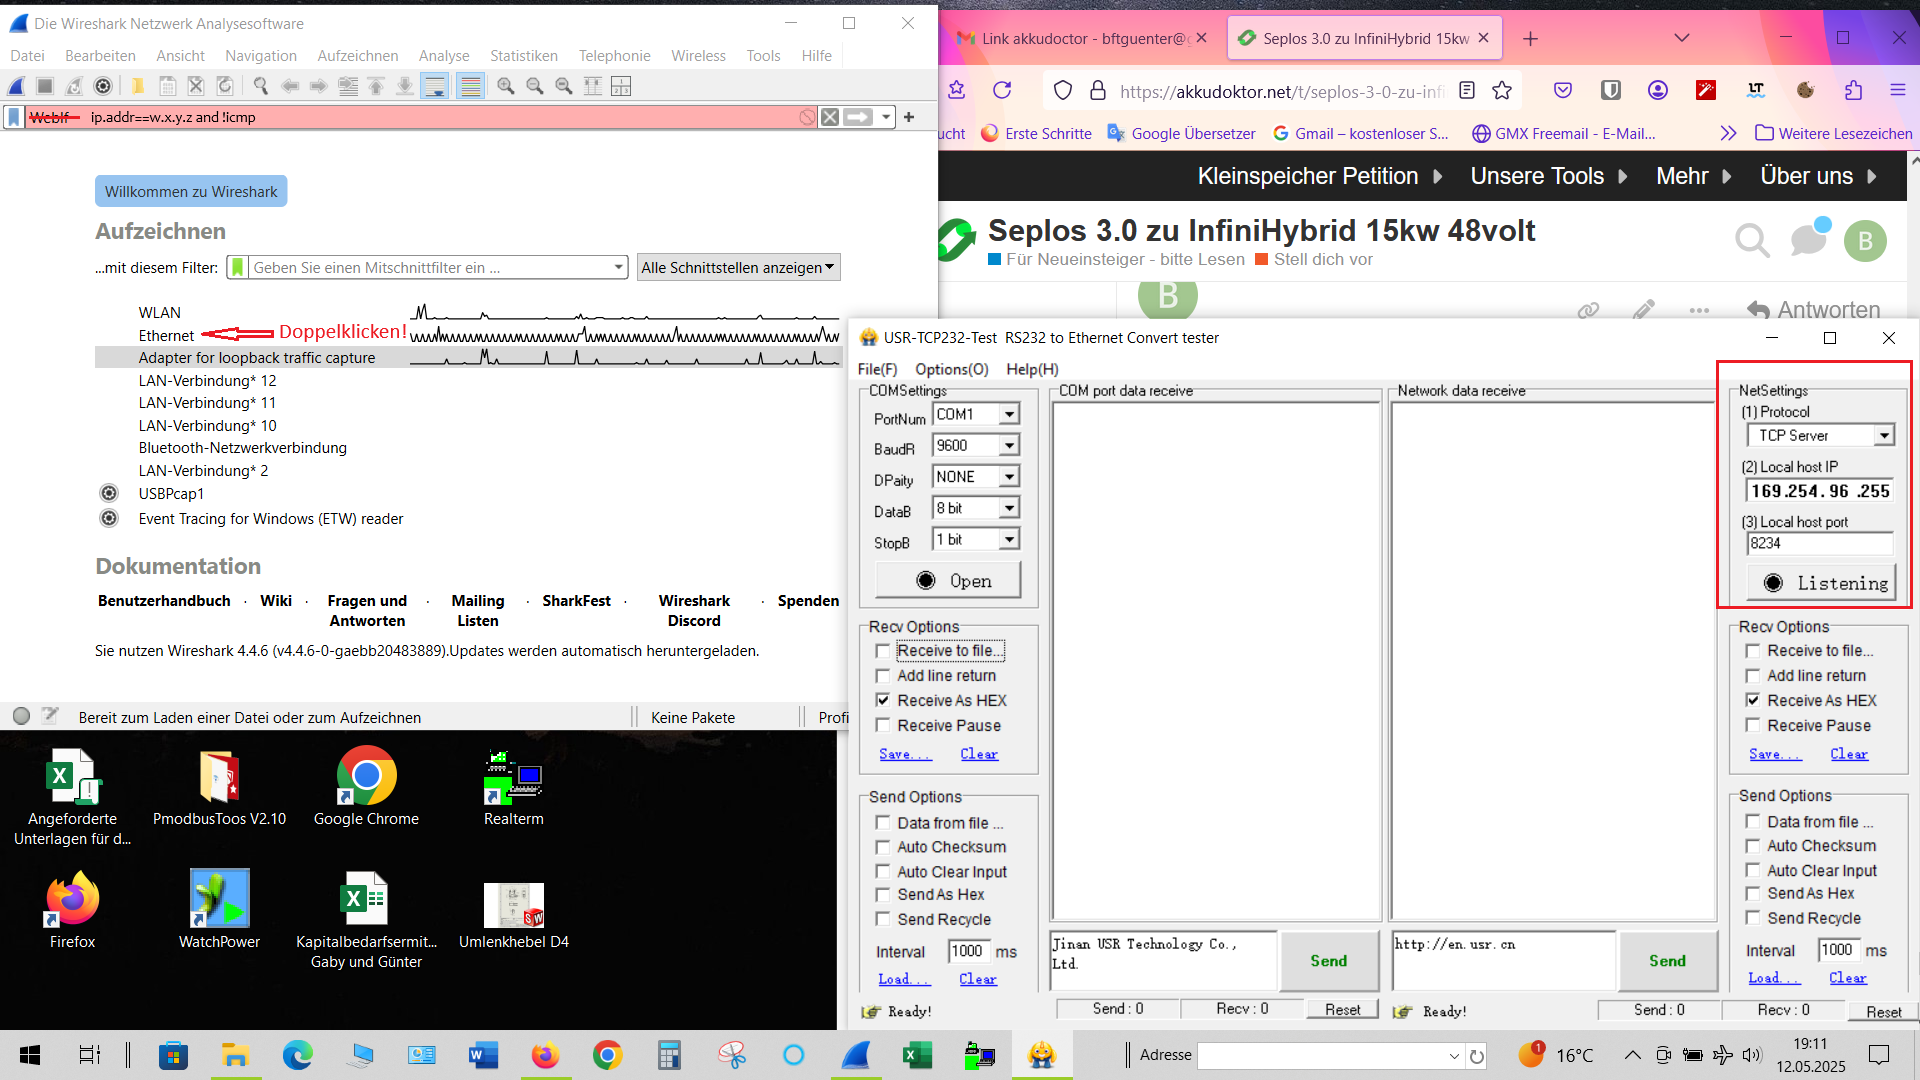1920x1080 pixels.
Task: Expand Firefox list all tabs chevron
Action: (1682, 38)
